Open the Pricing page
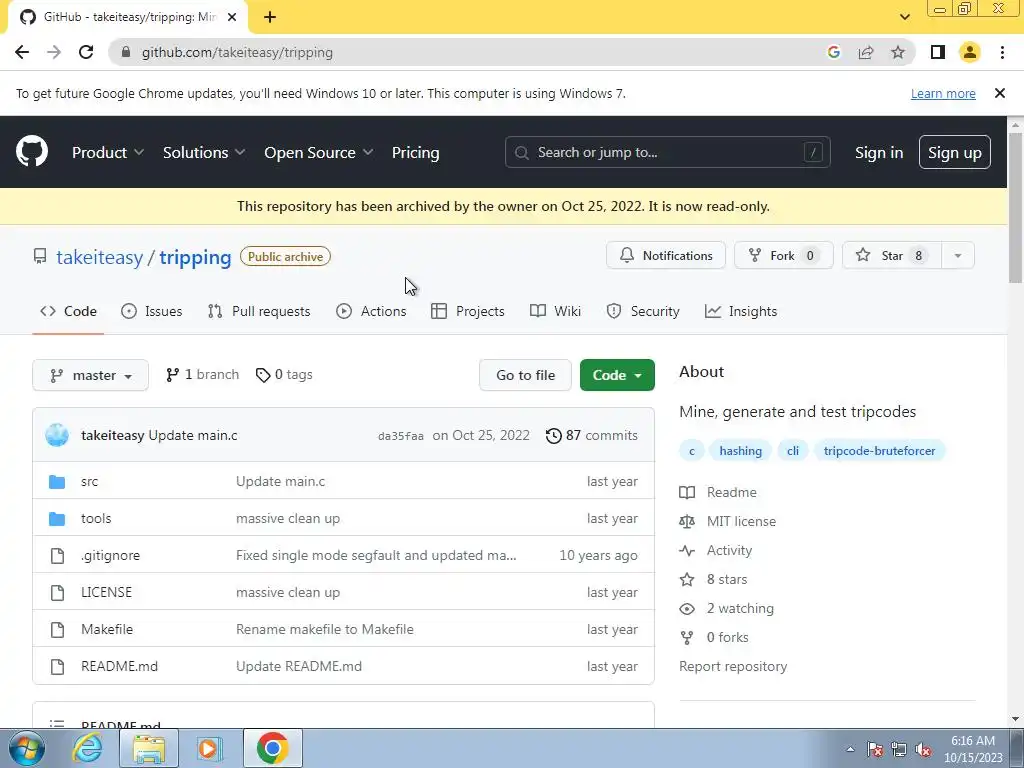Viewport: 1024px width, 768px height. coord(415,152)
